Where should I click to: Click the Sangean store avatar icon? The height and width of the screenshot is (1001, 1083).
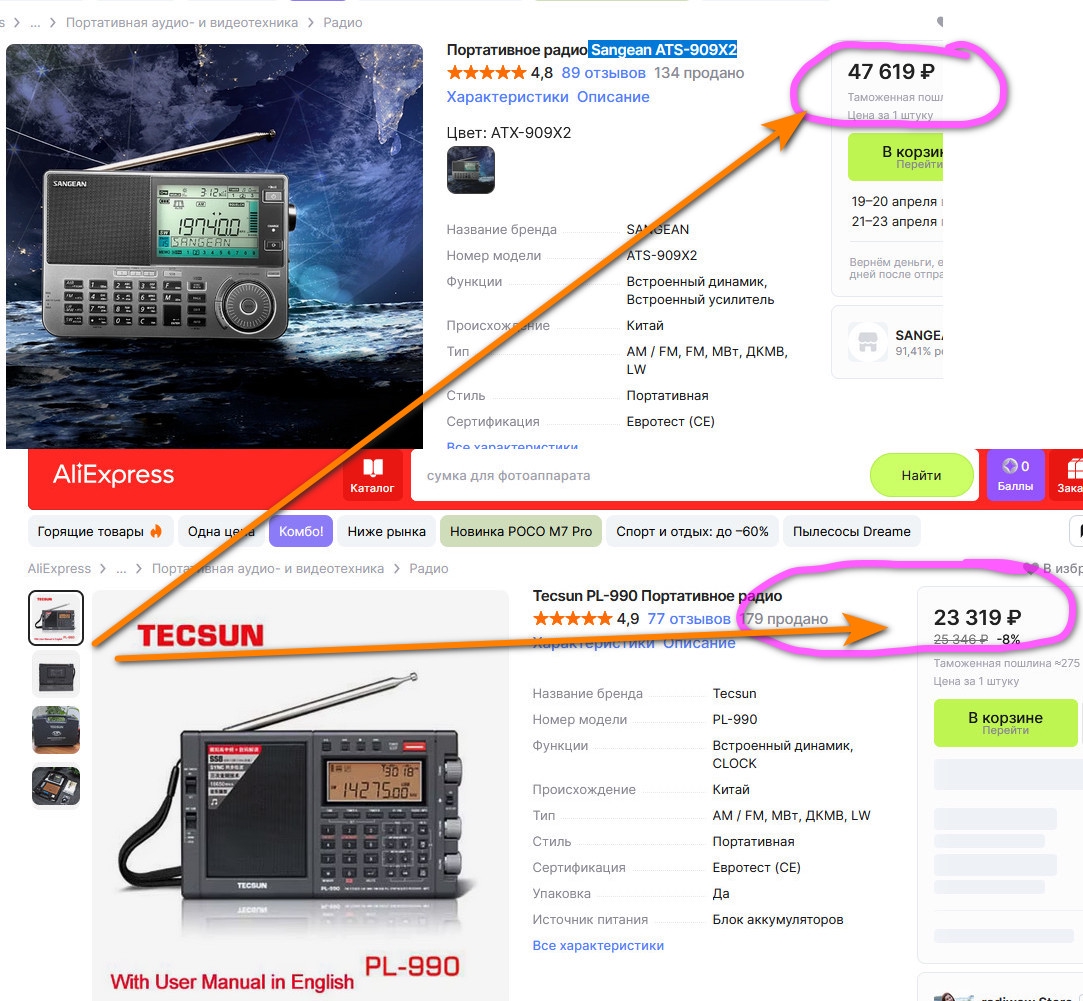(x=868, y=342)
